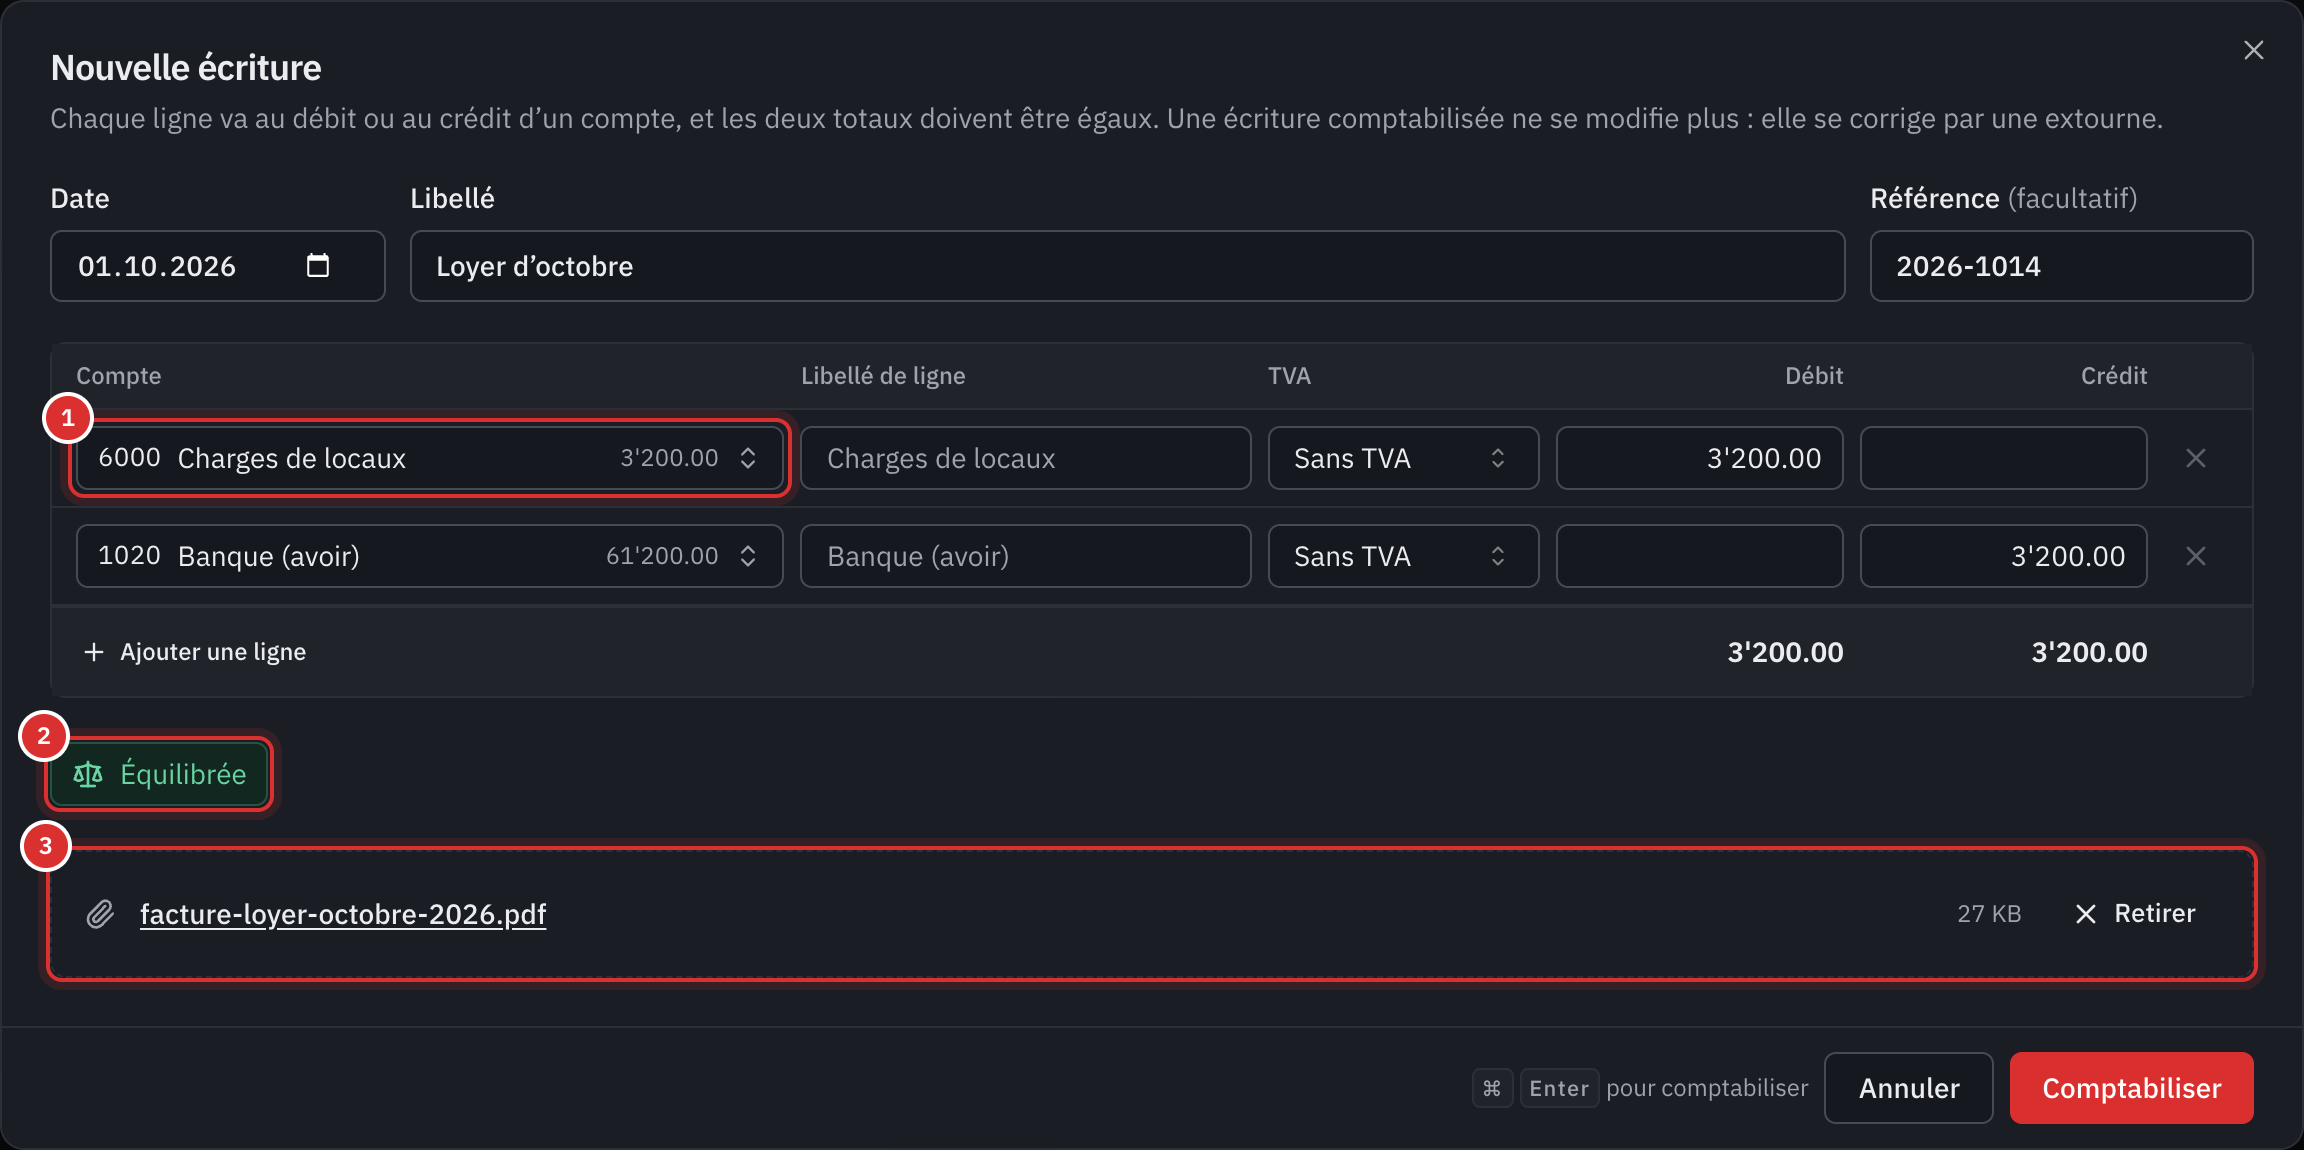Screen dimensions: 2304x1150
Task: Open the 1020 Banque (avoir) account selector
Action: [x=429, y=556]
